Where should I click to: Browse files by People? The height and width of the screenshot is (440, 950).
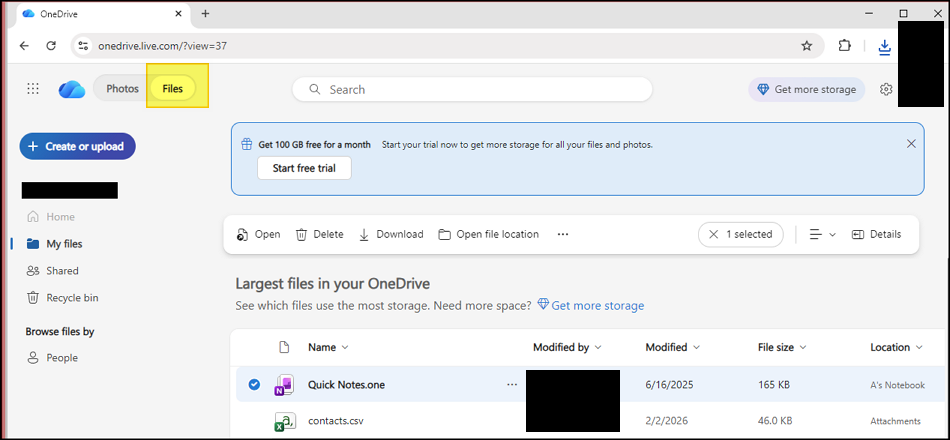coord(52,358)
